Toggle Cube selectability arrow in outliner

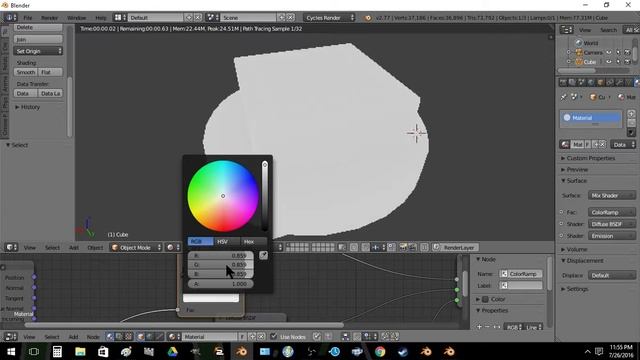coord(618,62)
